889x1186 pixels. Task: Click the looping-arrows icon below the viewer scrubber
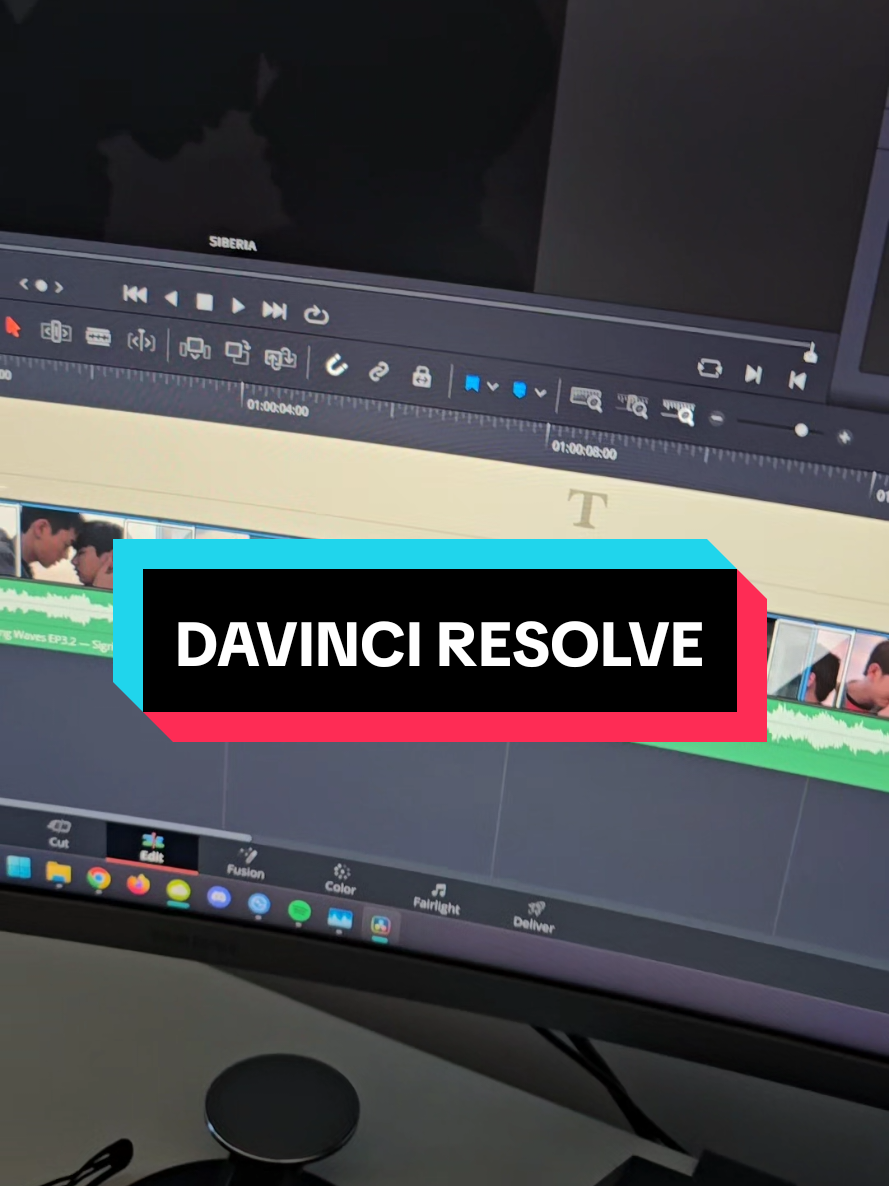point(710,368)
